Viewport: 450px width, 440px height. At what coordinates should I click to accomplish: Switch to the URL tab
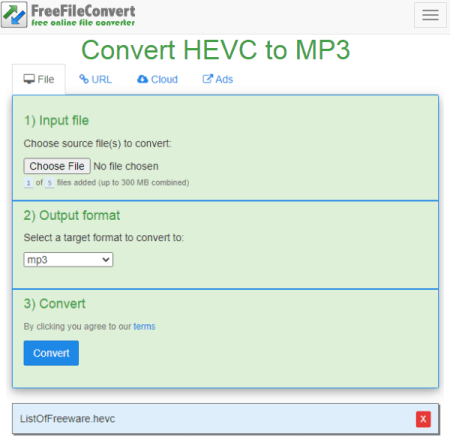(x=95, y=79)
